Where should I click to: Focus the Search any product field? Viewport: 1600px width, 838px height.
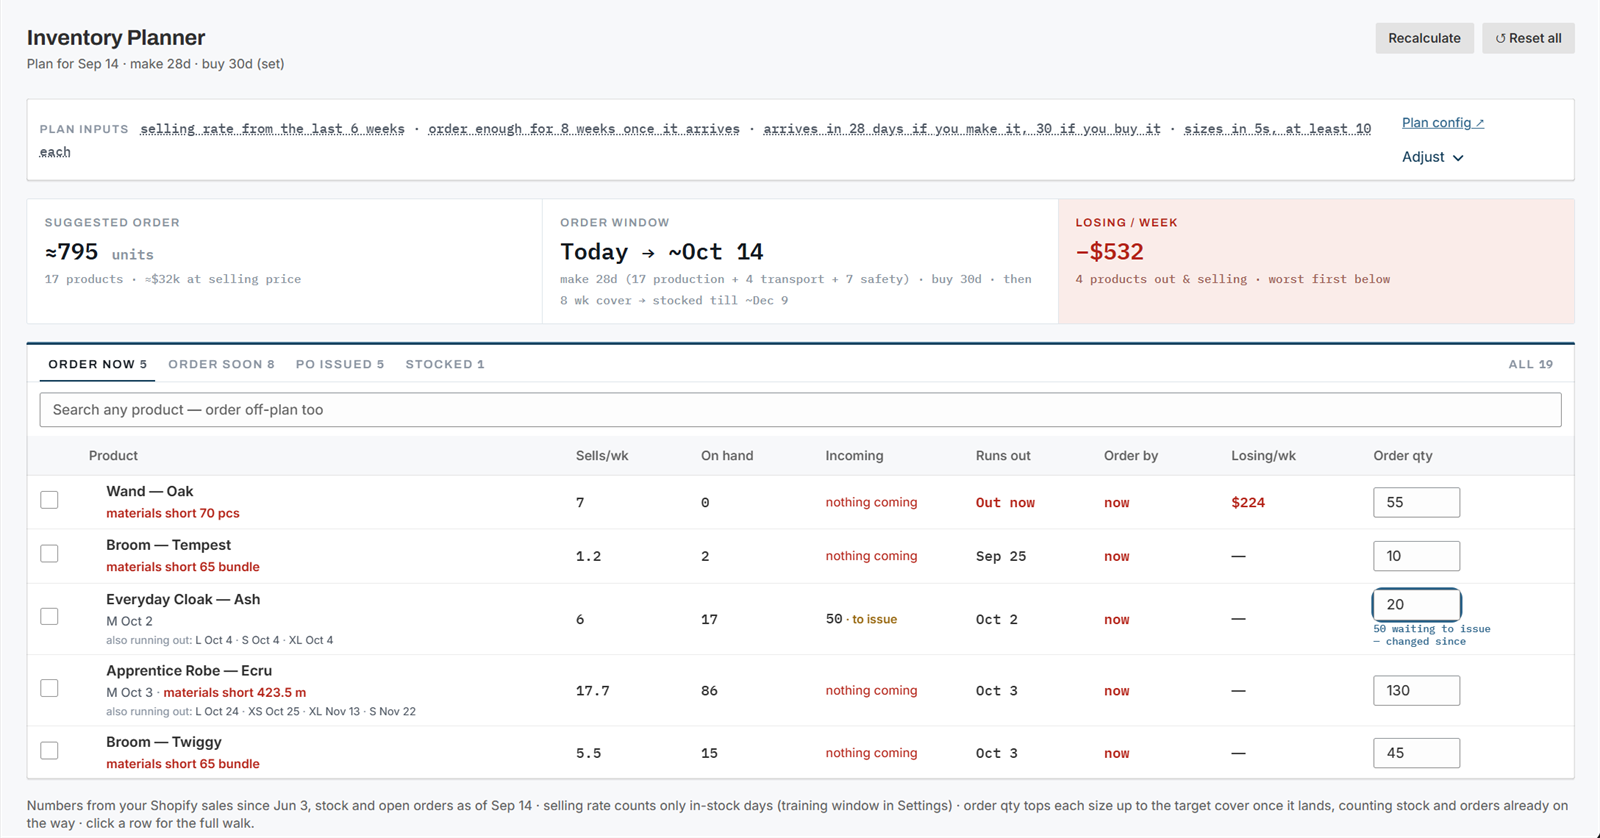800,410
